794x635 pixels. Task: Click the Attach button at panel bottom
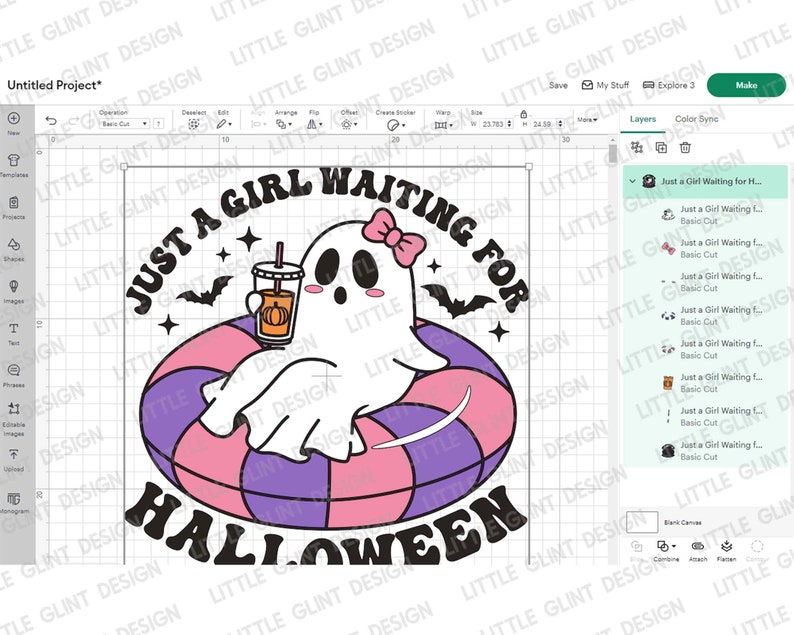[x=697, y=551]
